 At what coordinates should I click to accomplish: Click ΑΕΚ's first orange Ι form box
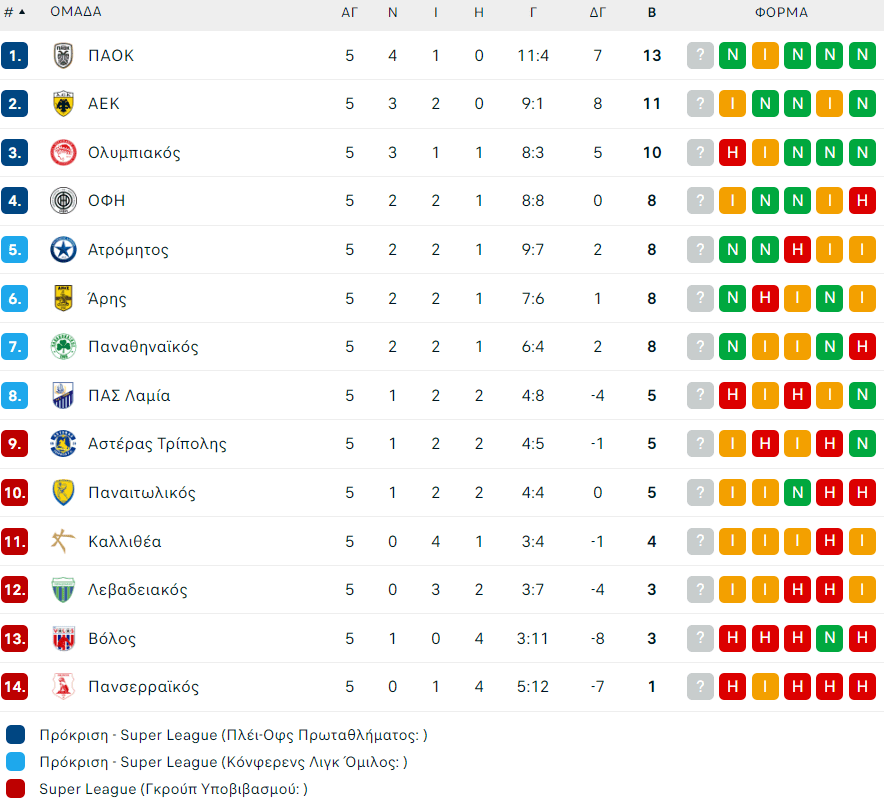coord(732,104)
